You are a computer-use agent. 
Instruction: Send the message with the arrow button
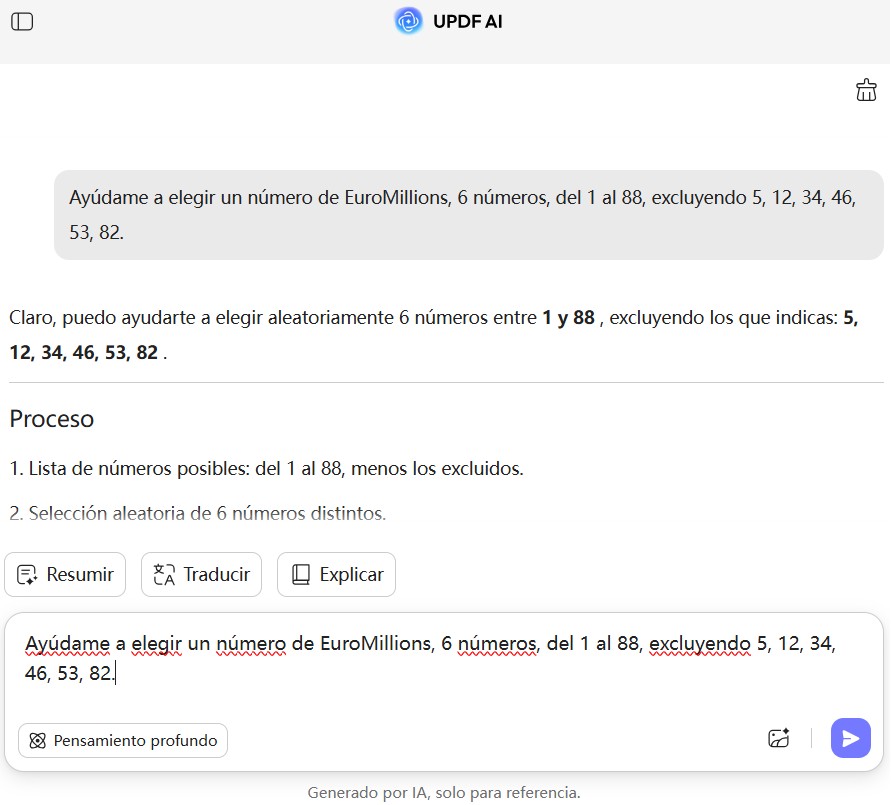tap(850, 738)
